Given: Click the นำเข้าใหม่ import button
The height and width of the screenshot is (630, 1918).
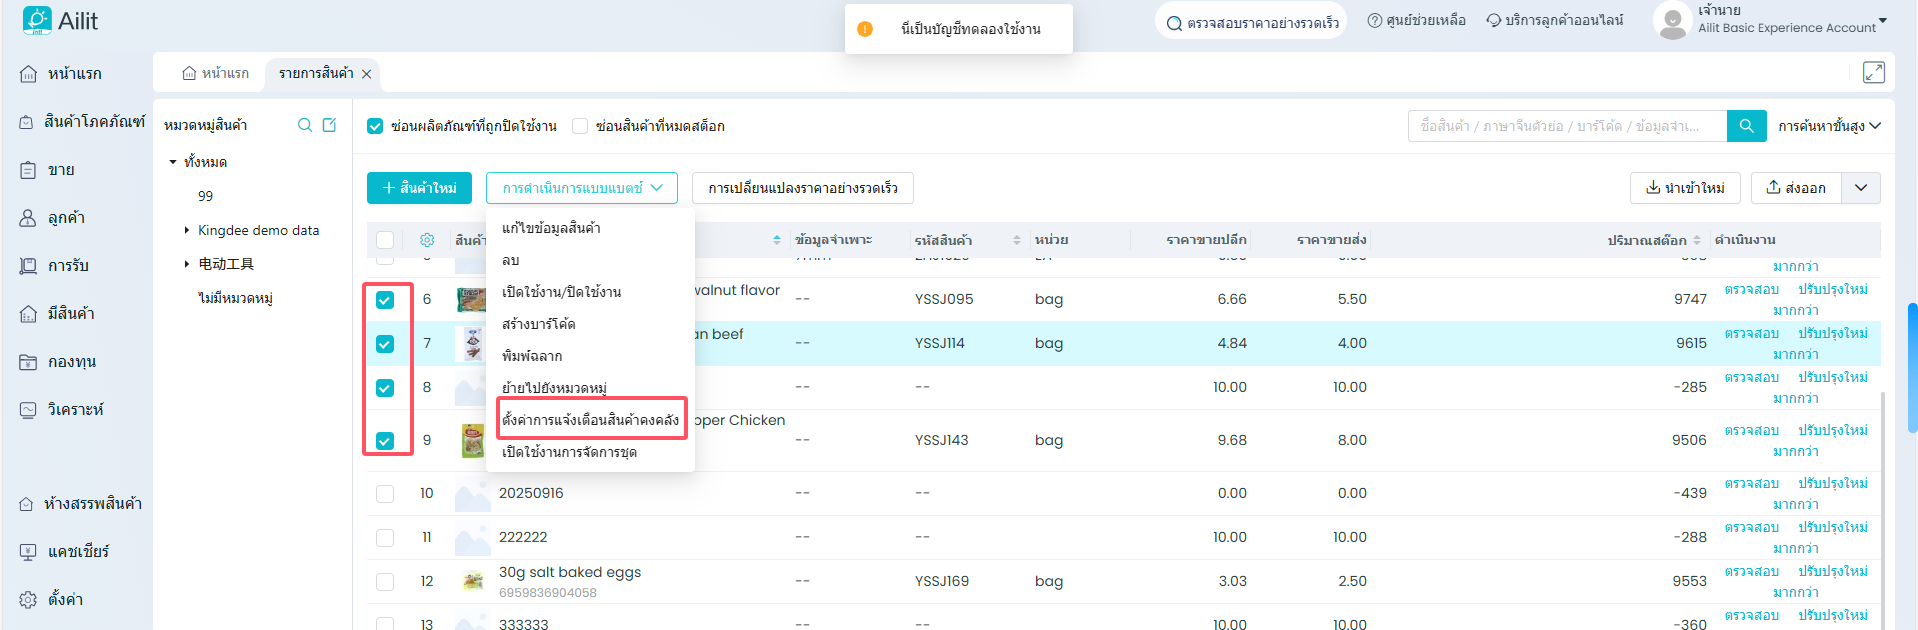Looking at the screenshot, I should tap(1685, 188).
